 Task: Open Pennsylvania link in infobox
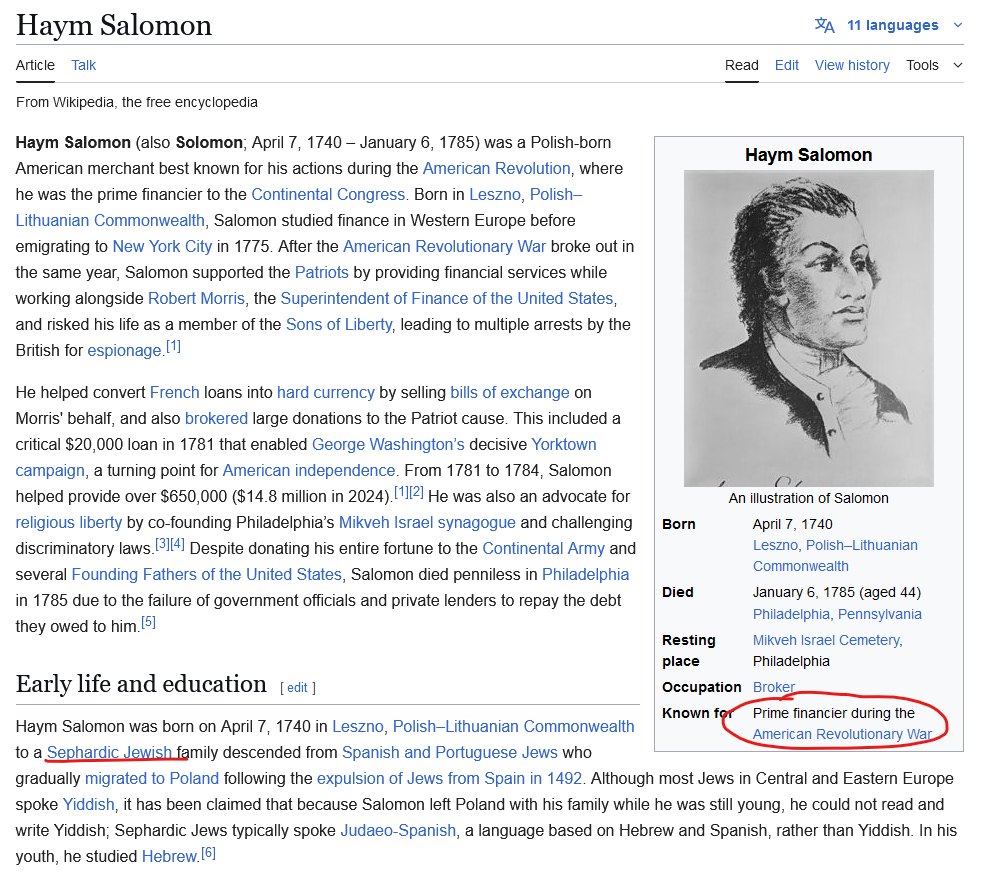point(880,615)
